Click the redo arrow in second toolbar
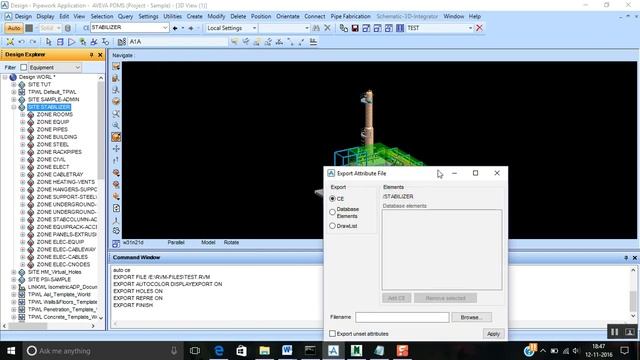 pos(33,42)
